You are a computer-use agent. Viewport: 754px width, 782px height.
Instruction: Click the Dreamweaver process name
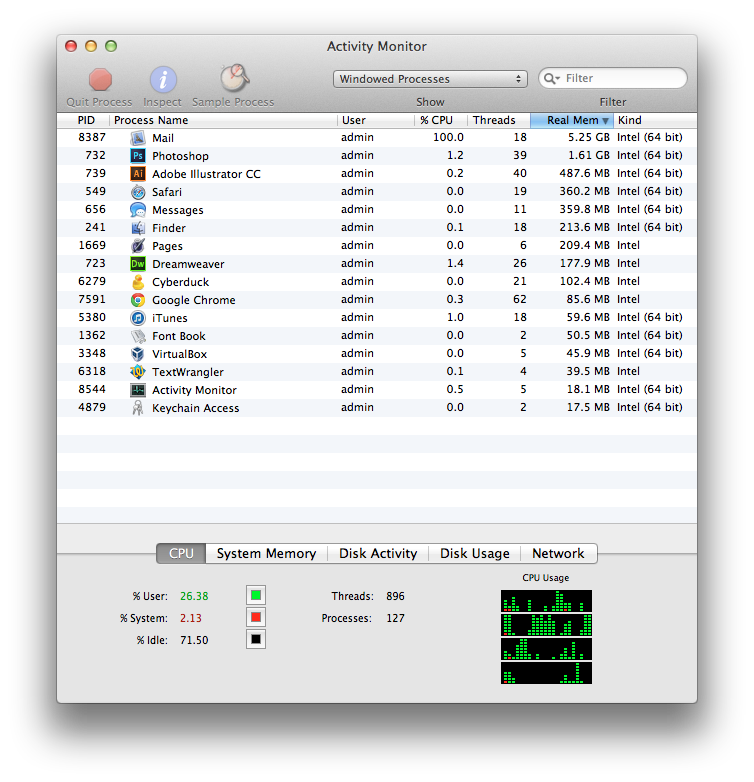(x=188, y=264)
